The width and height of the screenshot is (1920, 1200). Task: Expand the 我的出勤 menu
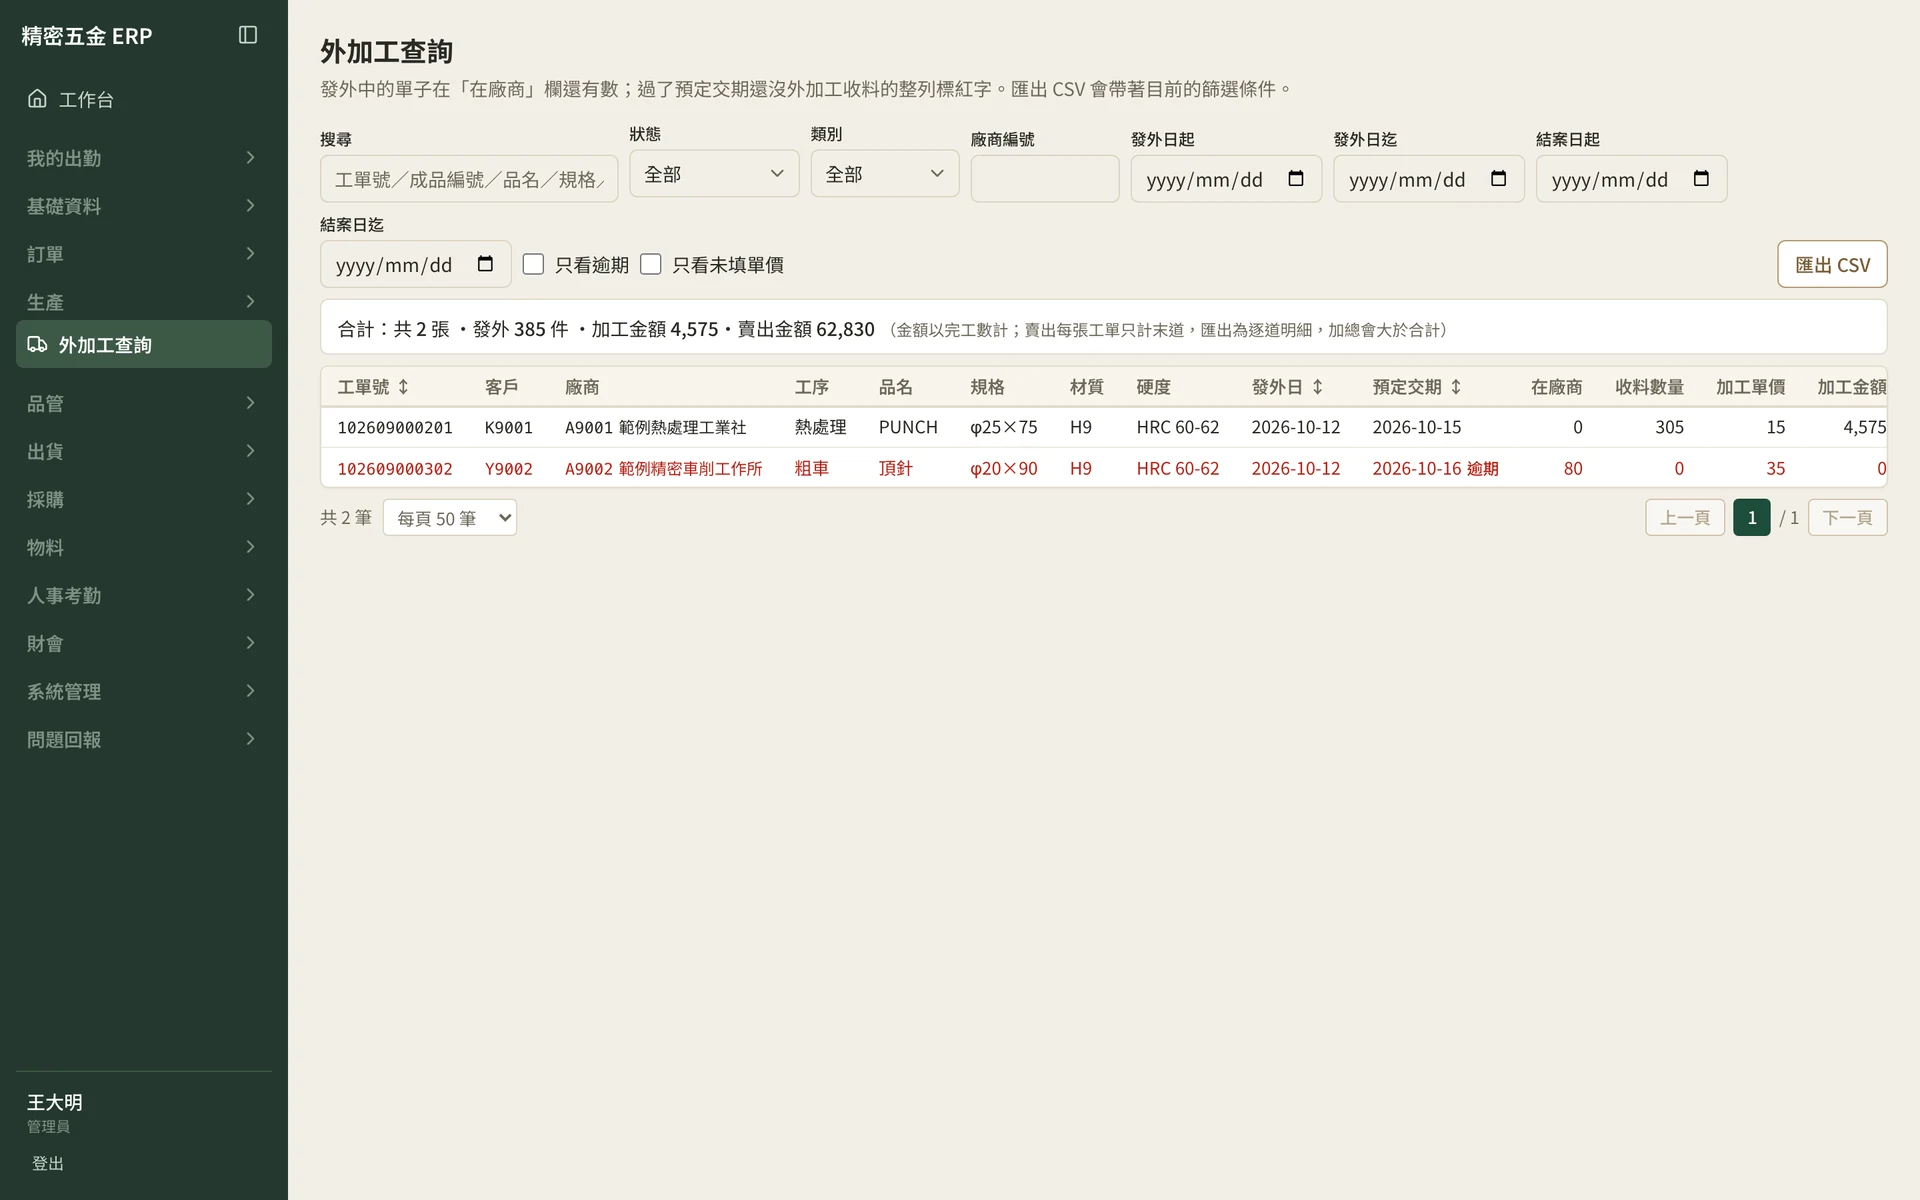click(143, 158)
